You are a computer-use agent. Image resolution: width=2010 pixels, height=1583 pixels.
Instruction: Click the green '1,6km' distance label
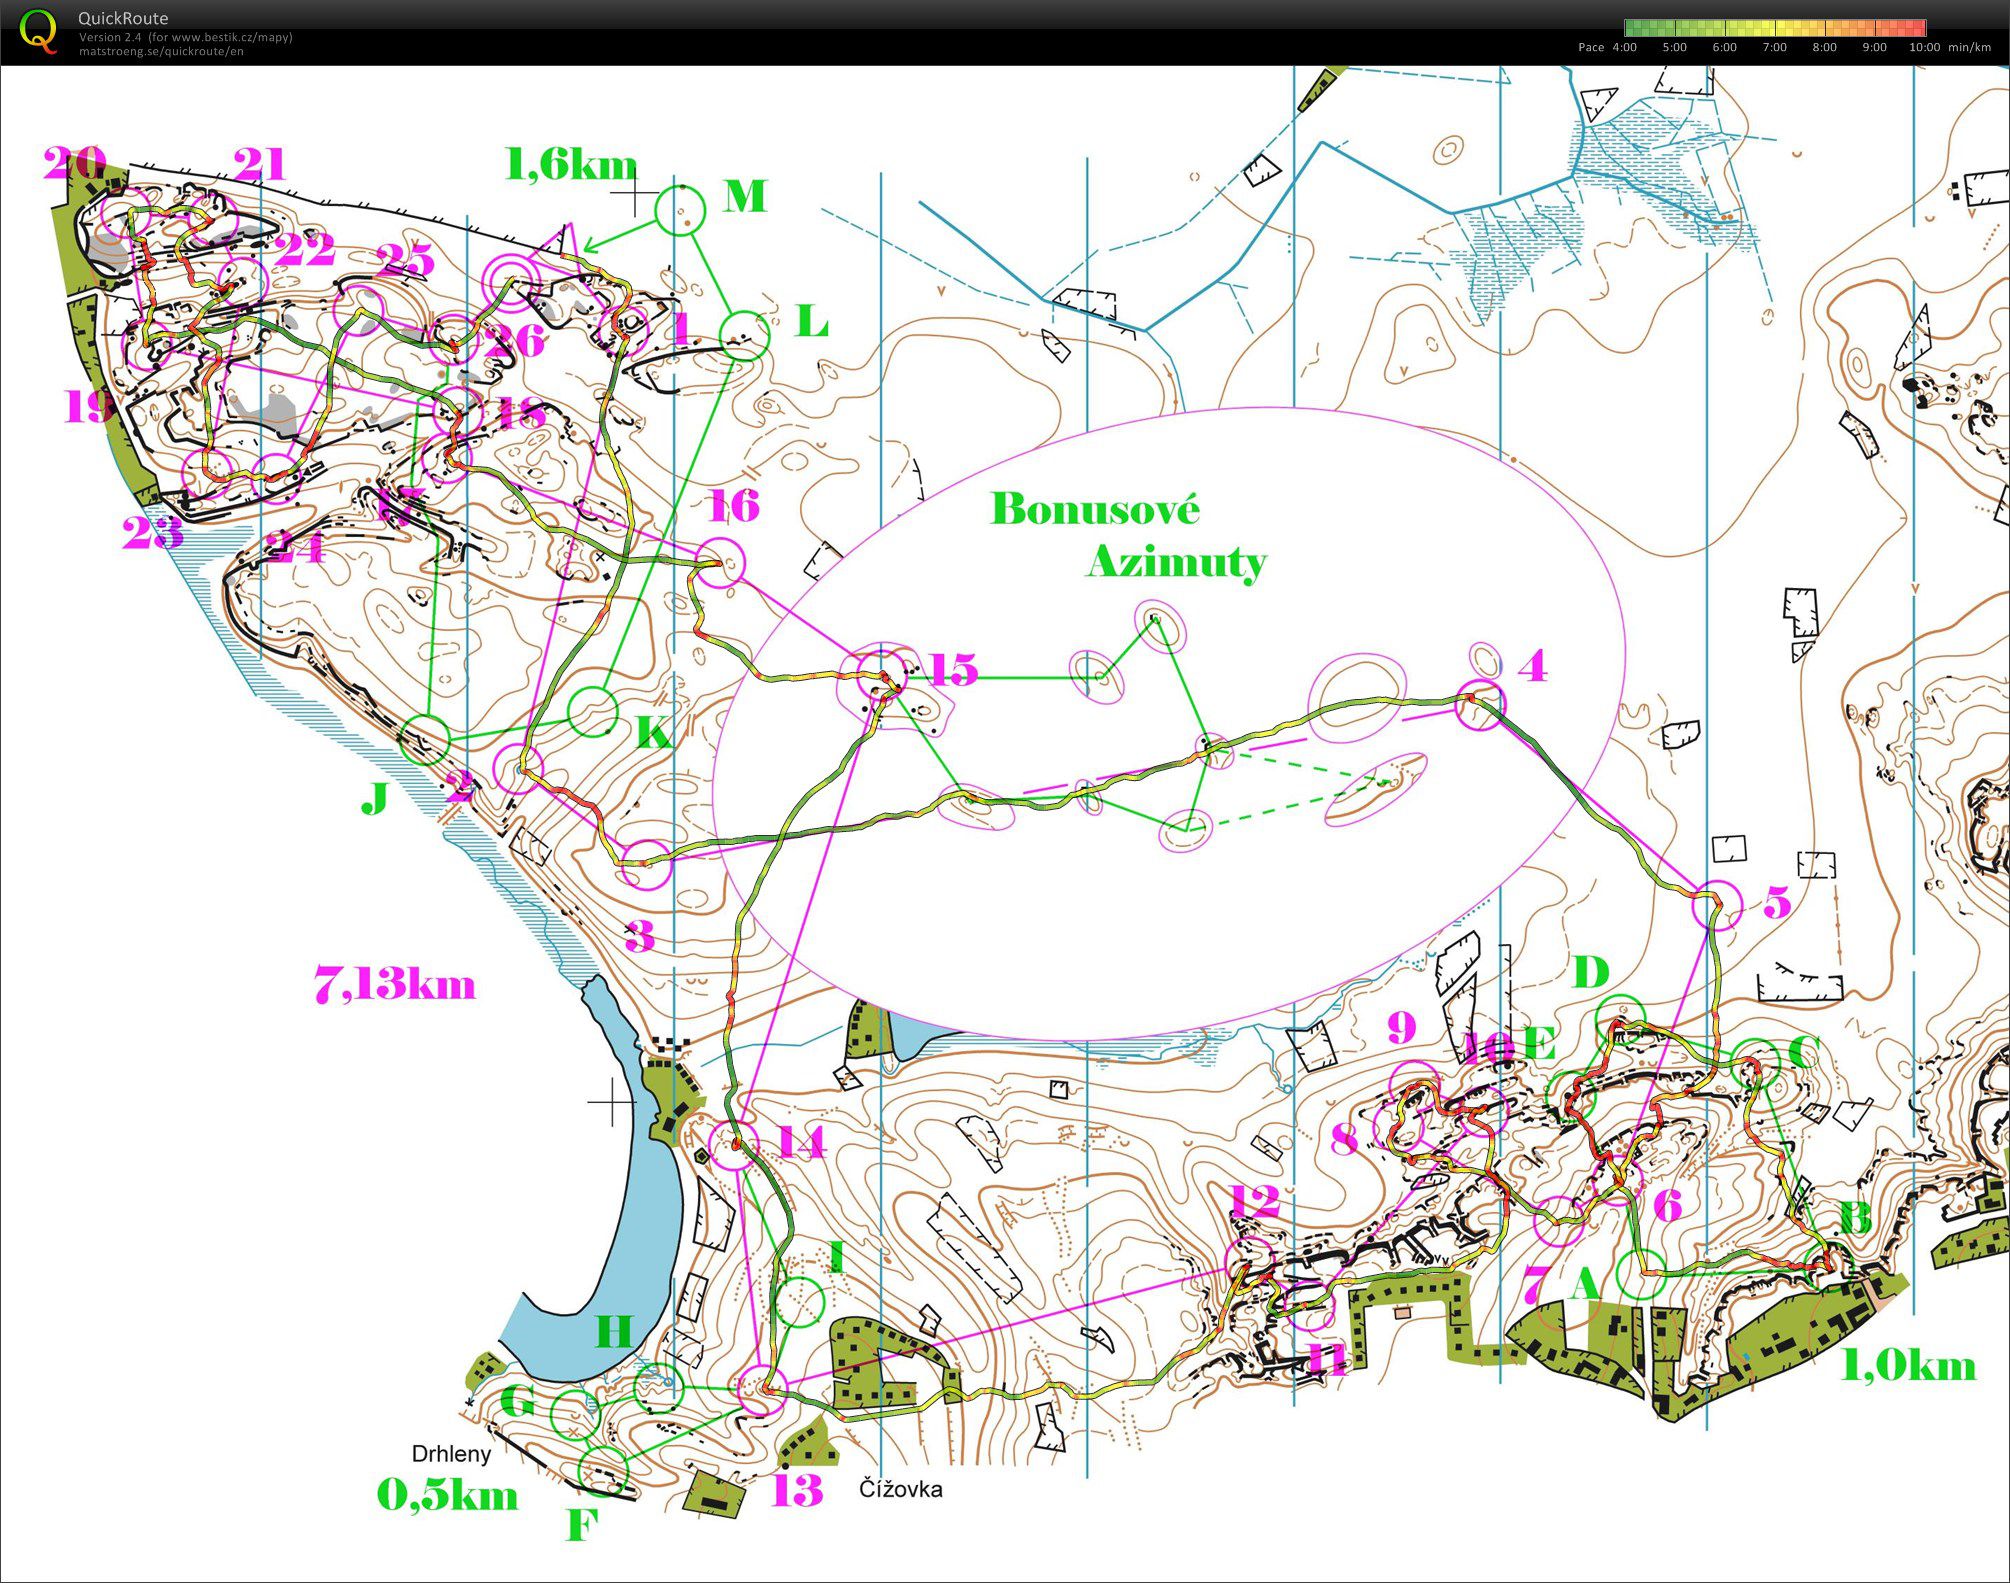coord(572,164)
